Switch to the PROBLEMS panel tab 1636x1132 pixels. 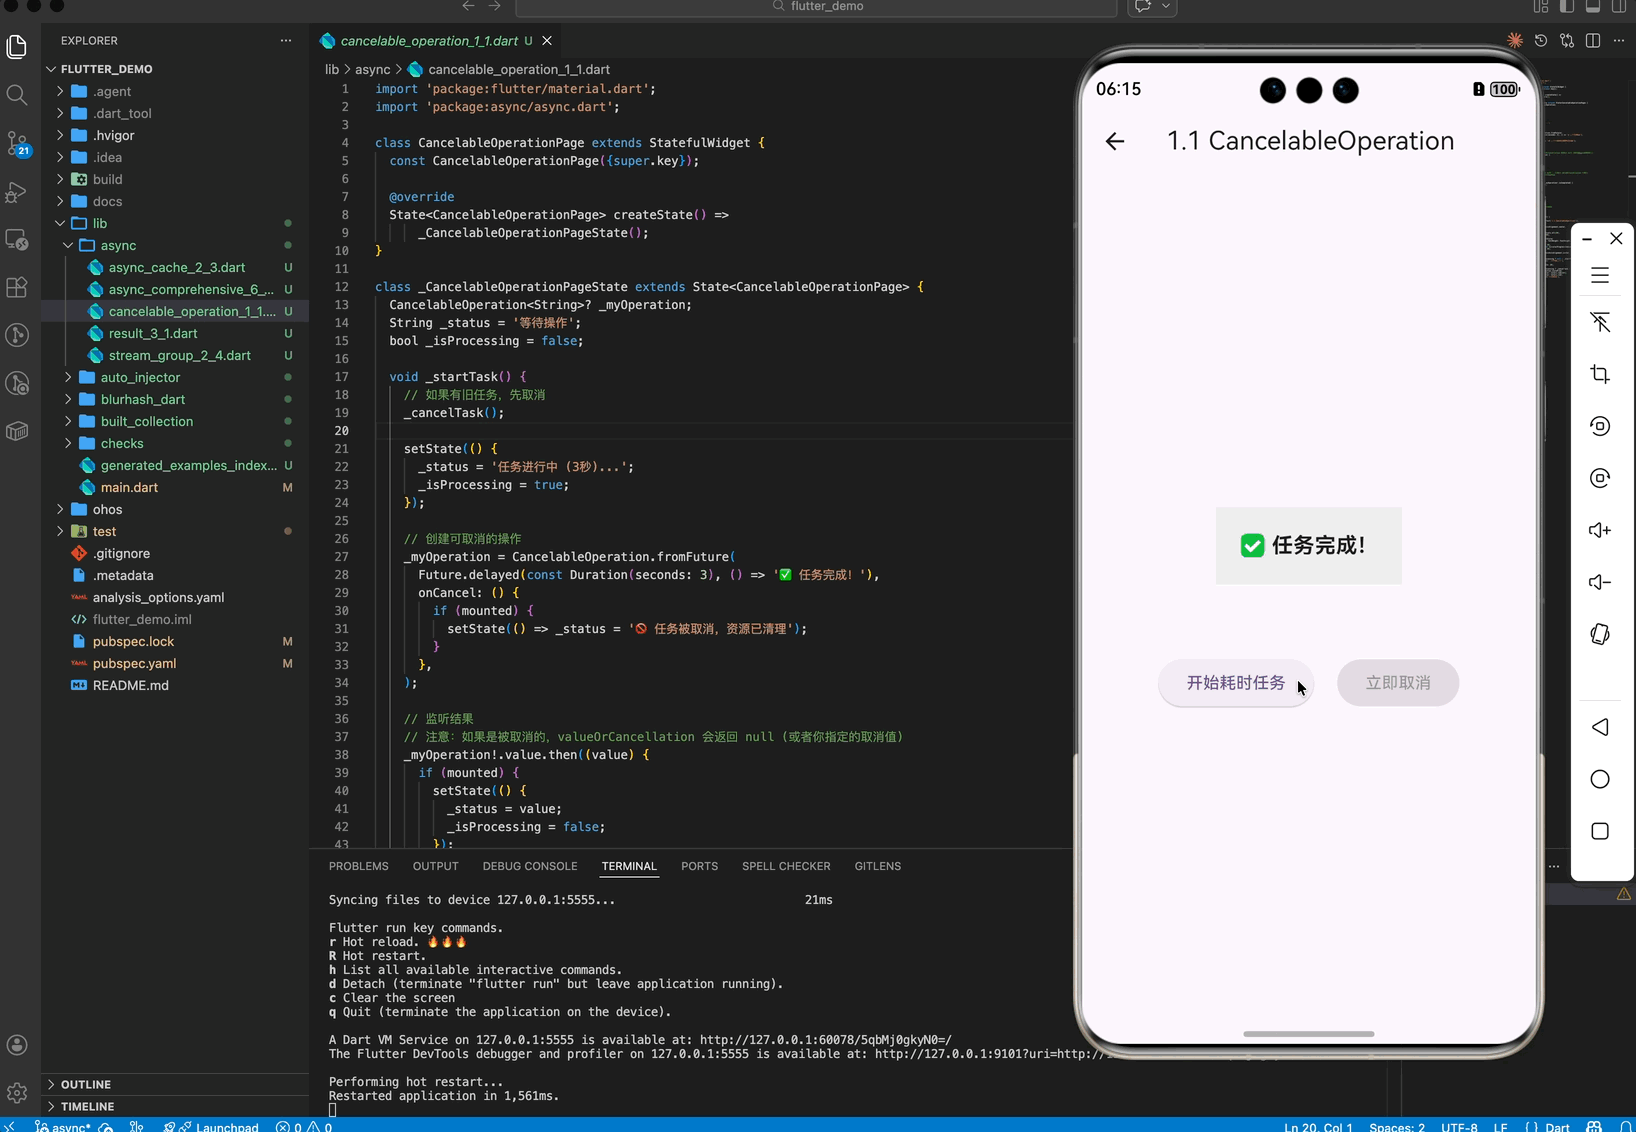358,866
